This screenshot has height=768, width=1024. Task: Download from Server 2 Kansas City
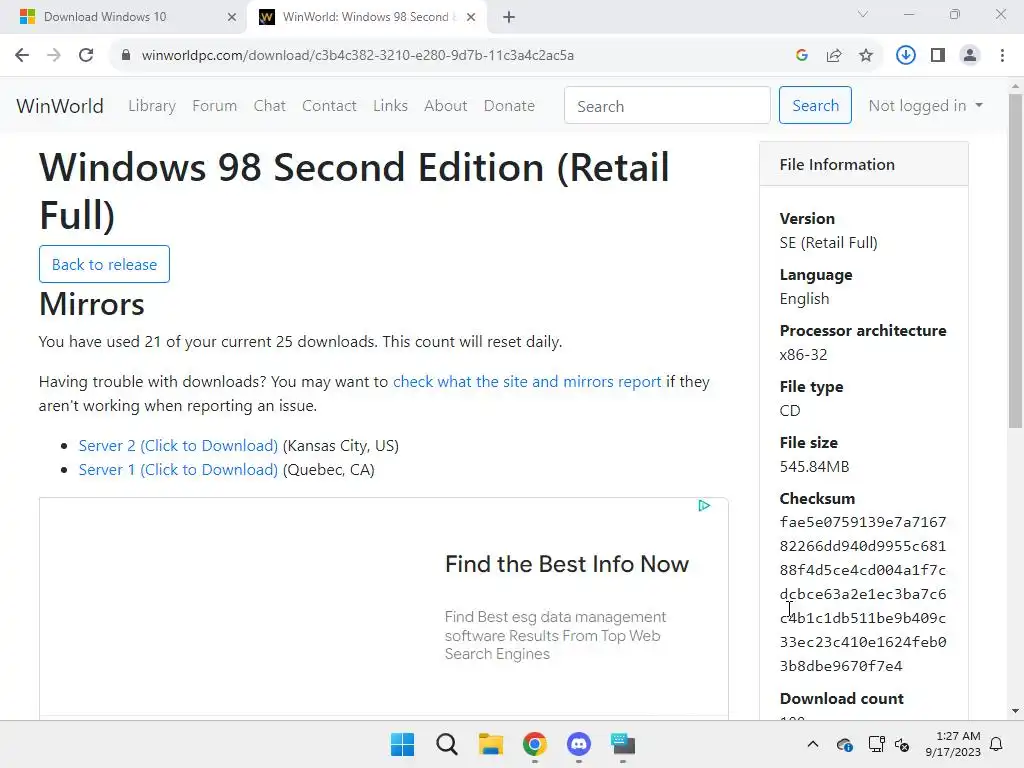pyautogui.click(x=178, y=445)
